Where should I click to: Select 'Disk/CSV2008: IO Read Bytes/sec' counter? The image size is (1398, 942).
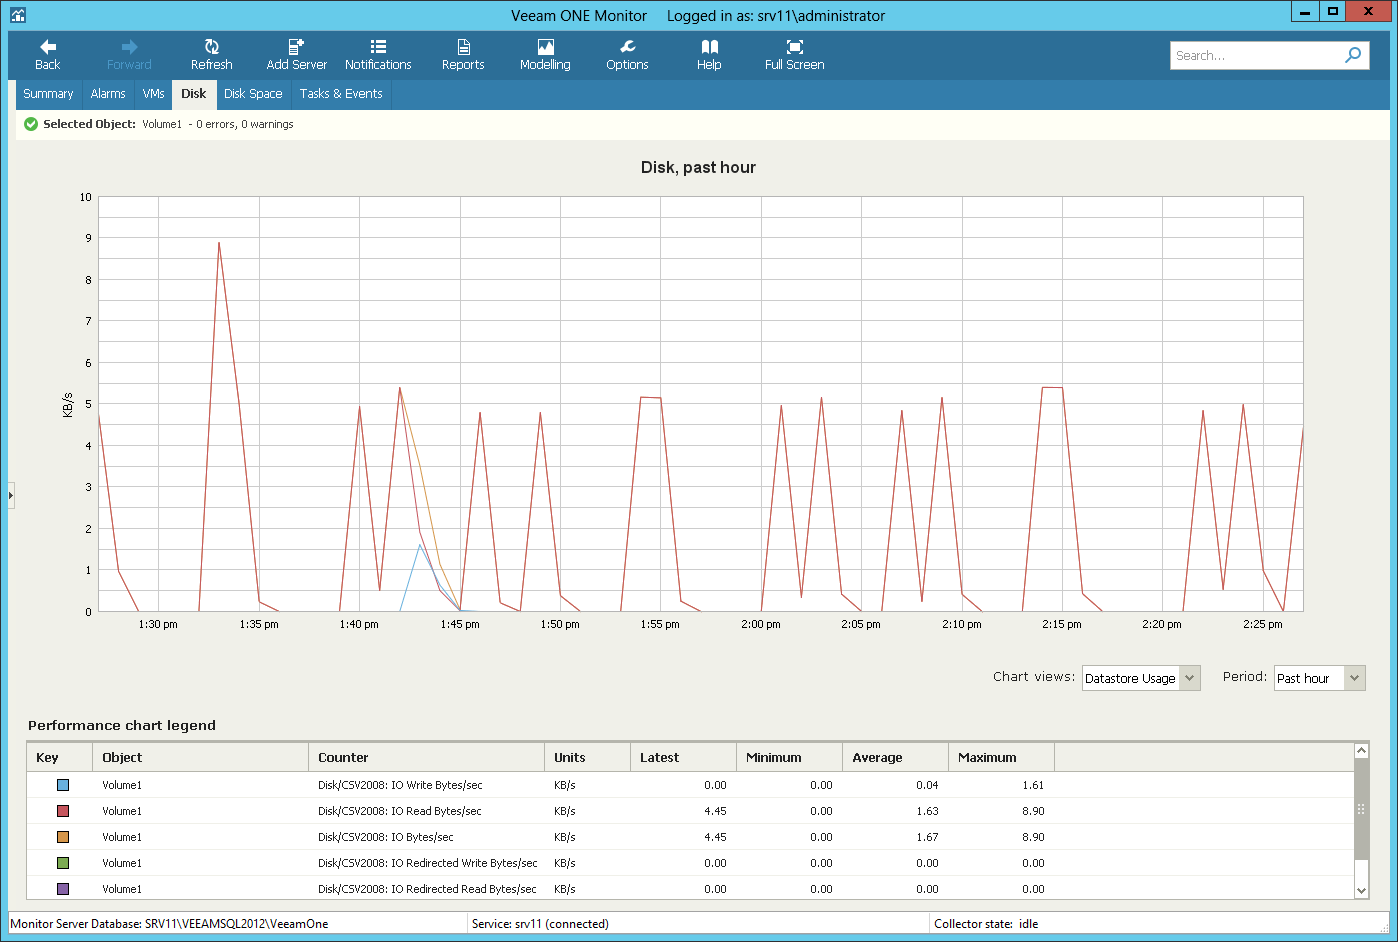tap(399, 811)
